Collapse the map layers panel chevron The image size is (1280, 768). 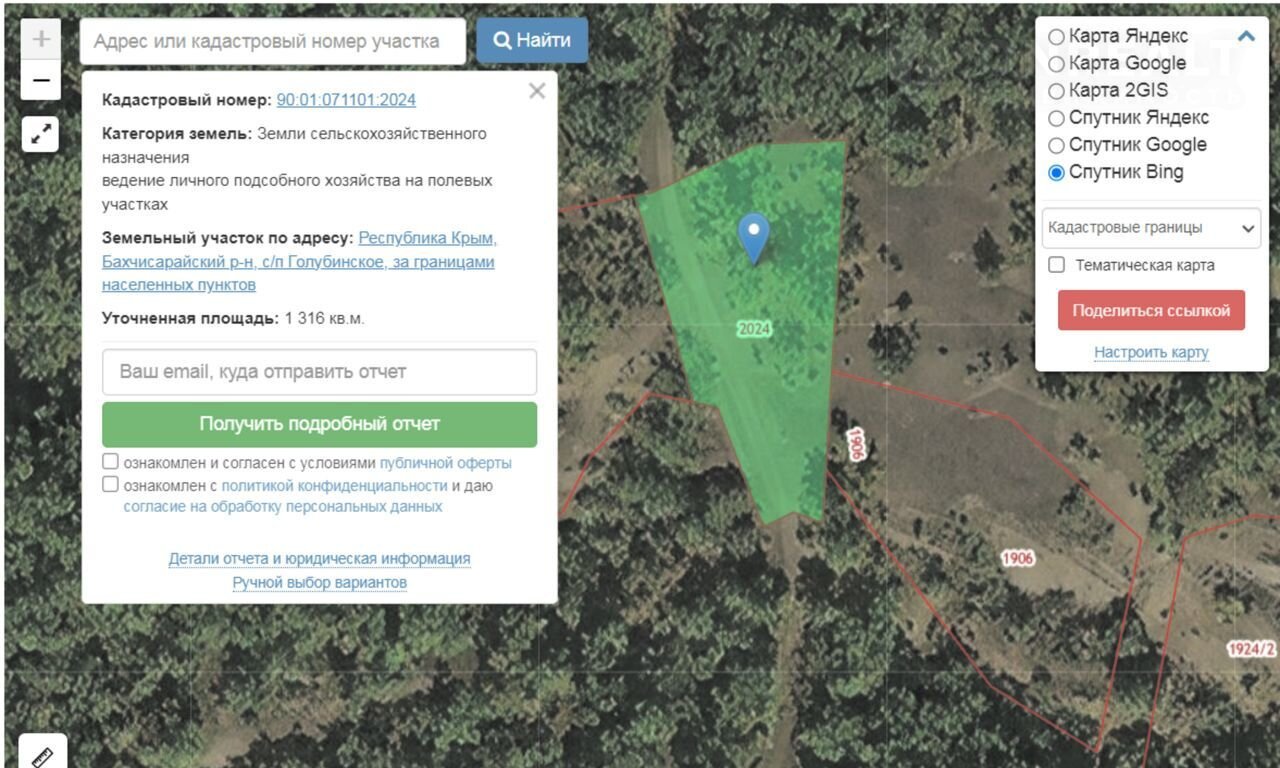coord(1246,36)
